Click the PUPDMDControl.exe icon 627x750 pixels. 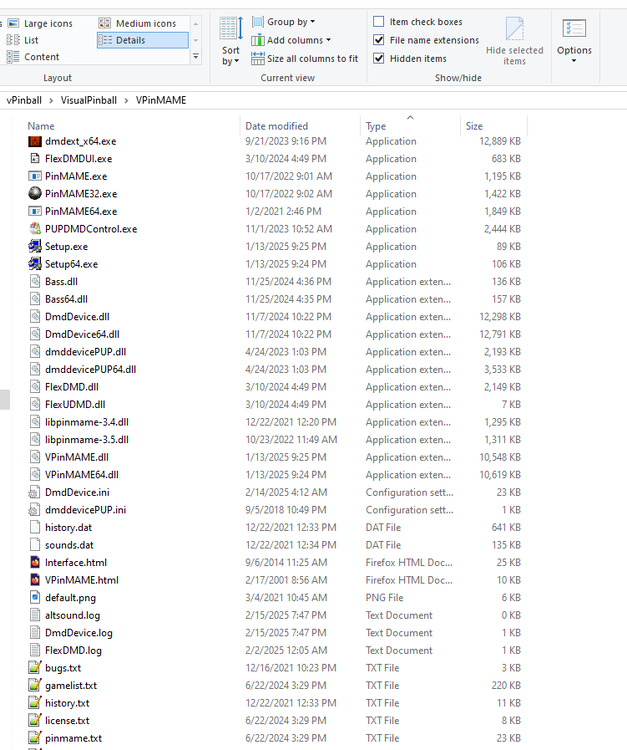coord(35,229)
